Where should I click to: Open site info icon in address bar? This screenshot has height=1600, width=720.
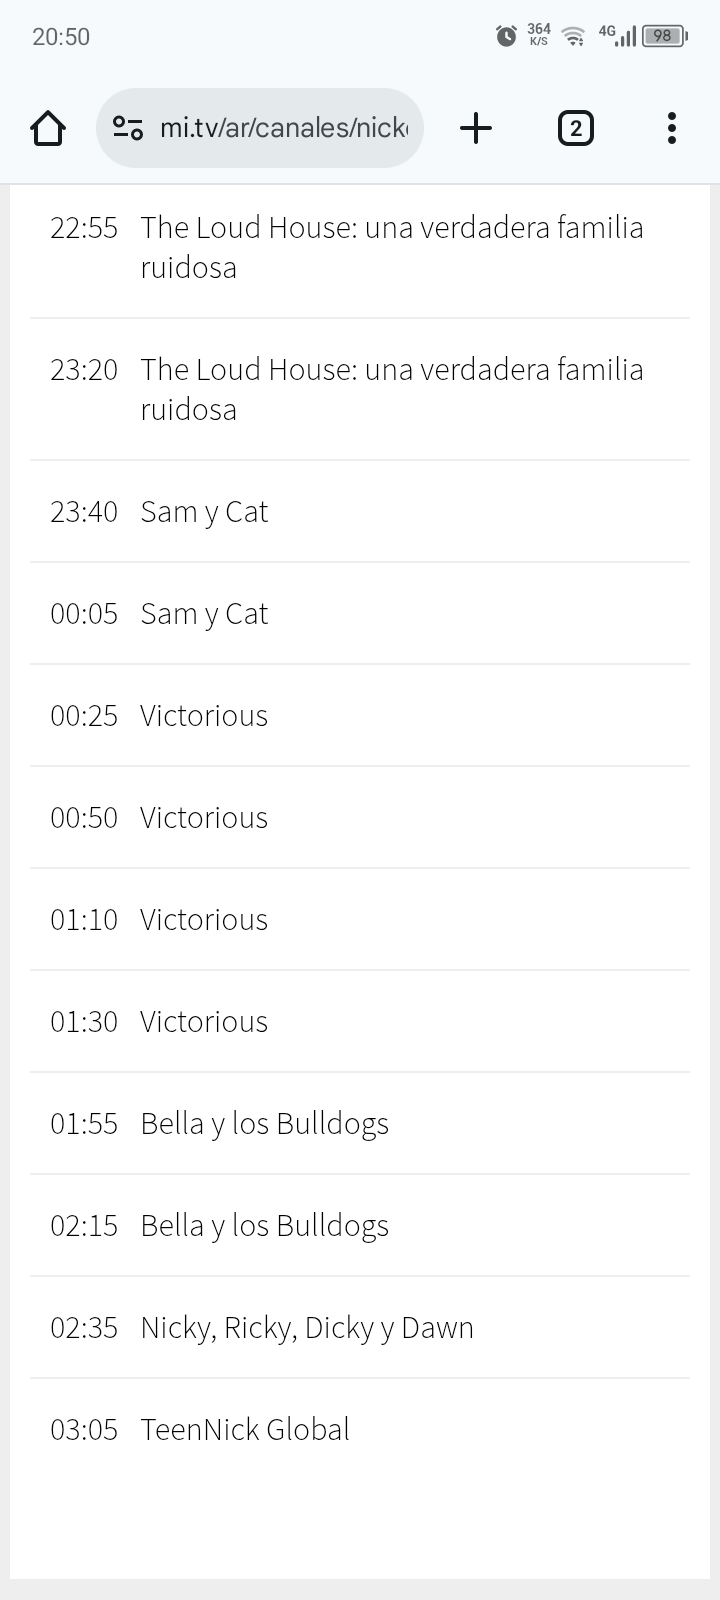(x=128, y=128)
